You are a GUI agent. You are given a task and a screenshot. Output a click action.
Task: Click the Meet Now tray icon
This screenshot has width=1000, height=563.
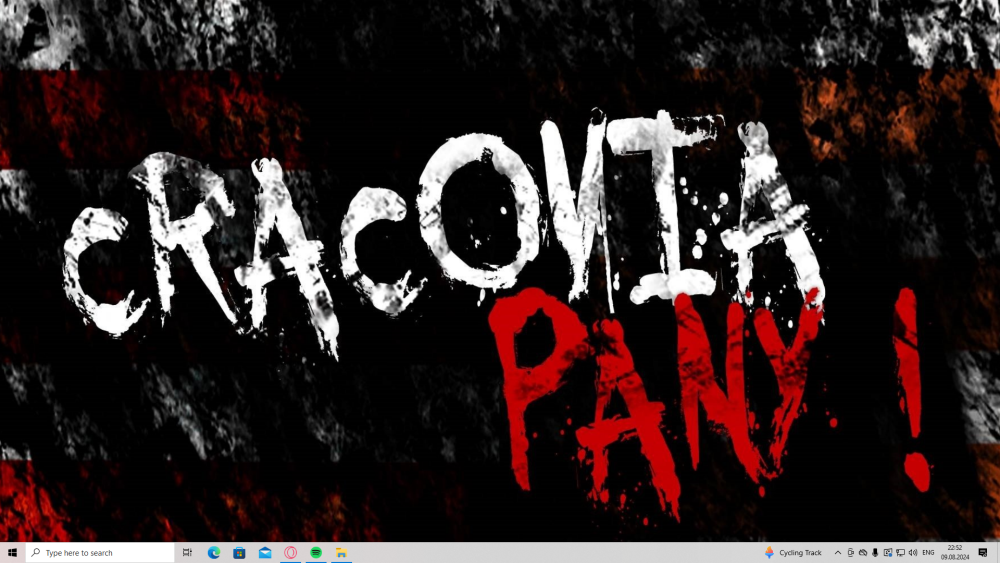click(851, 553)
